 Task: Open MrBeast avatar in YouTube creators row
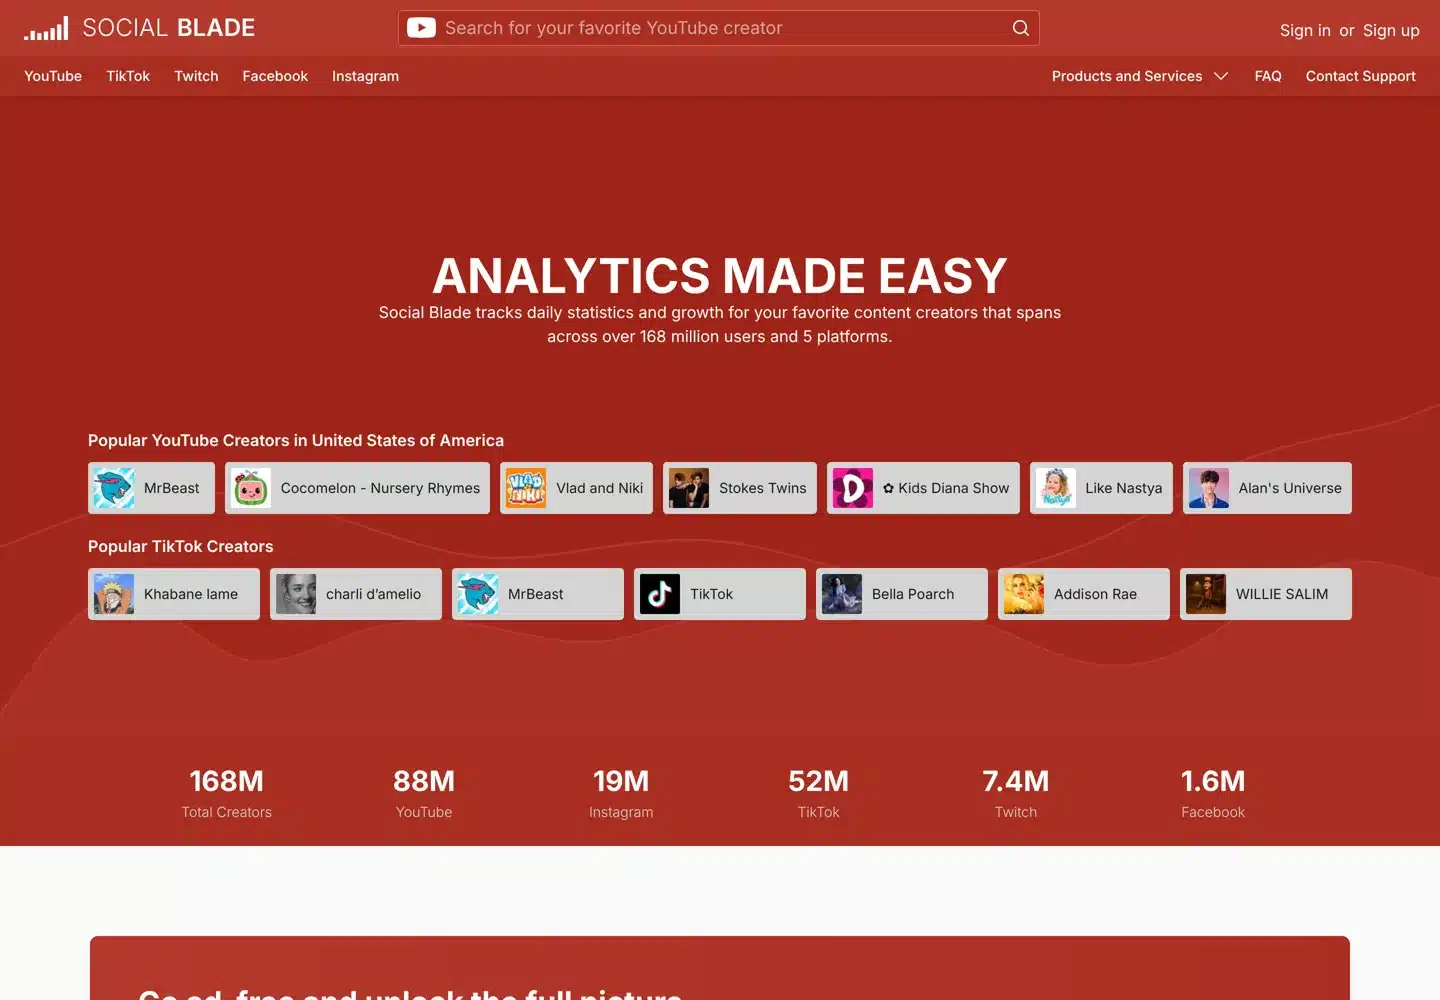pyautogui.click(x=114, y=488)
